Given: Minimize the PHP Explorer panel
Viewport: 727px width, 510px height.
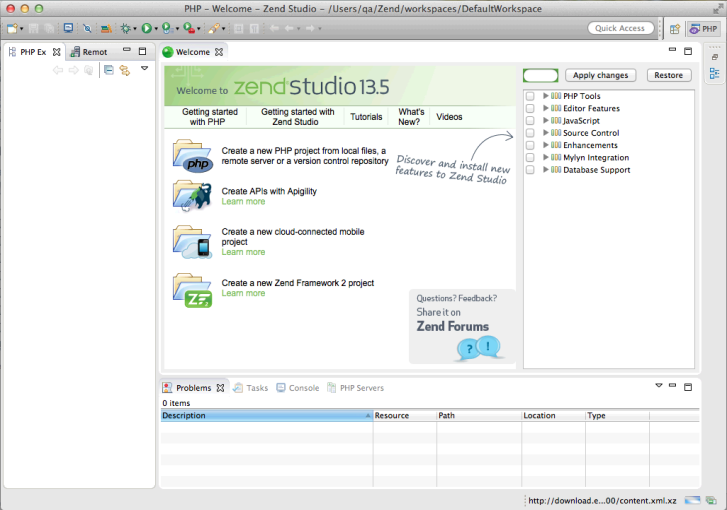Looking at the screenshot, I should (127, 49).
